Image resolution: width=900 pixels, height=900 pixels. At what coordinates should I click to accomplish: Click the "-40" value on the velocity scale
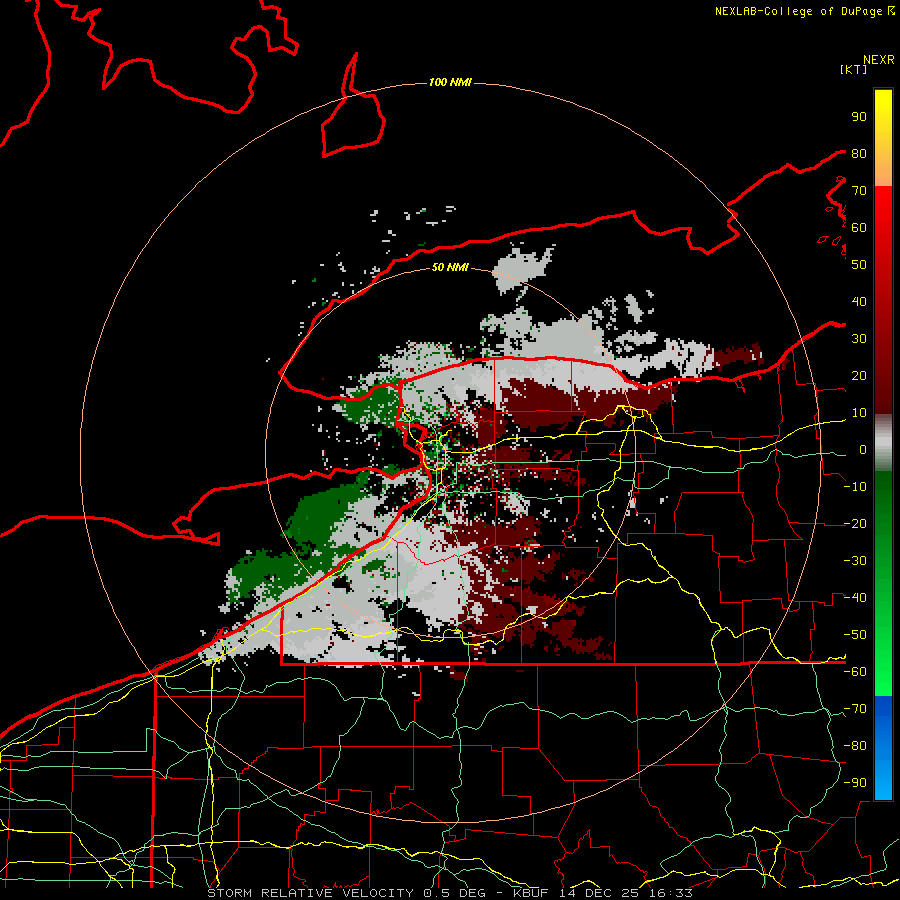(855, 598)
